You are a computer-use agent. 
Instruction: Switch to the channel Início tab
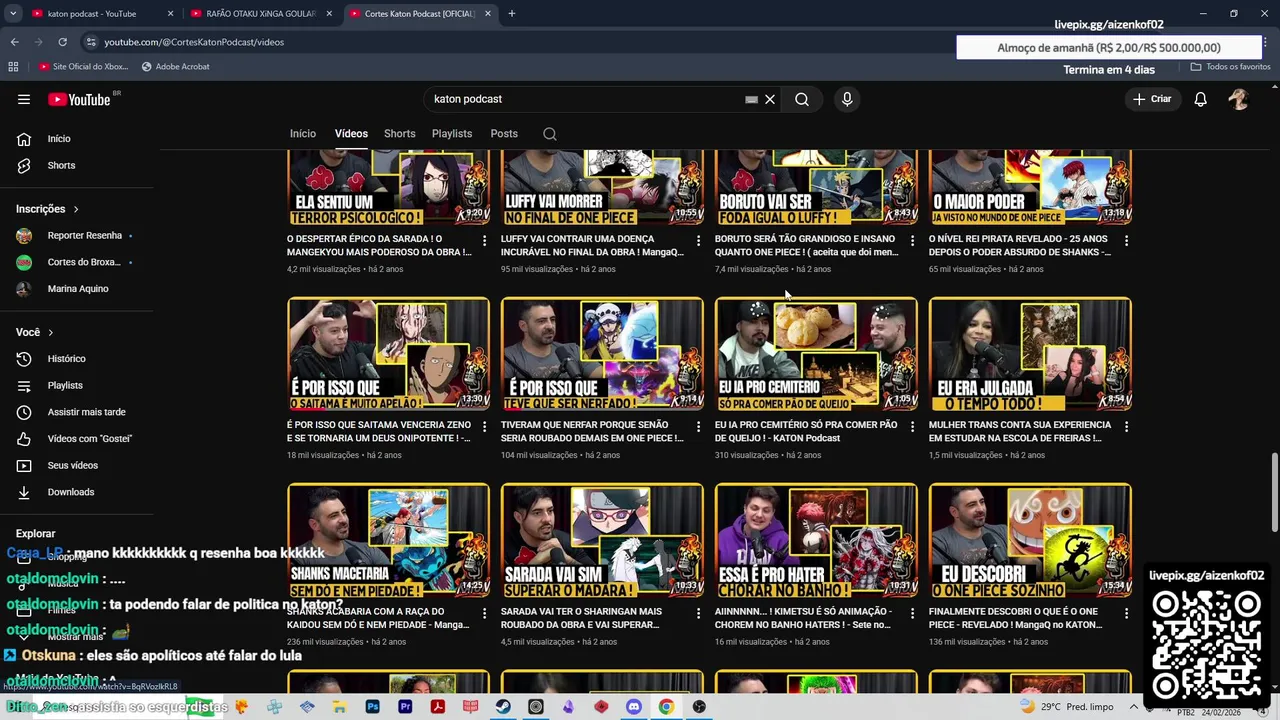pyautogui.click(x=303, y=134)
